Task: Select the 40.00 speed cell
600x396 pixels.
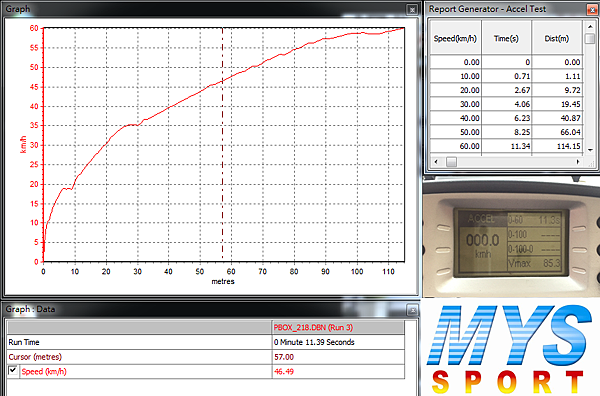Action: click(455, 118)
